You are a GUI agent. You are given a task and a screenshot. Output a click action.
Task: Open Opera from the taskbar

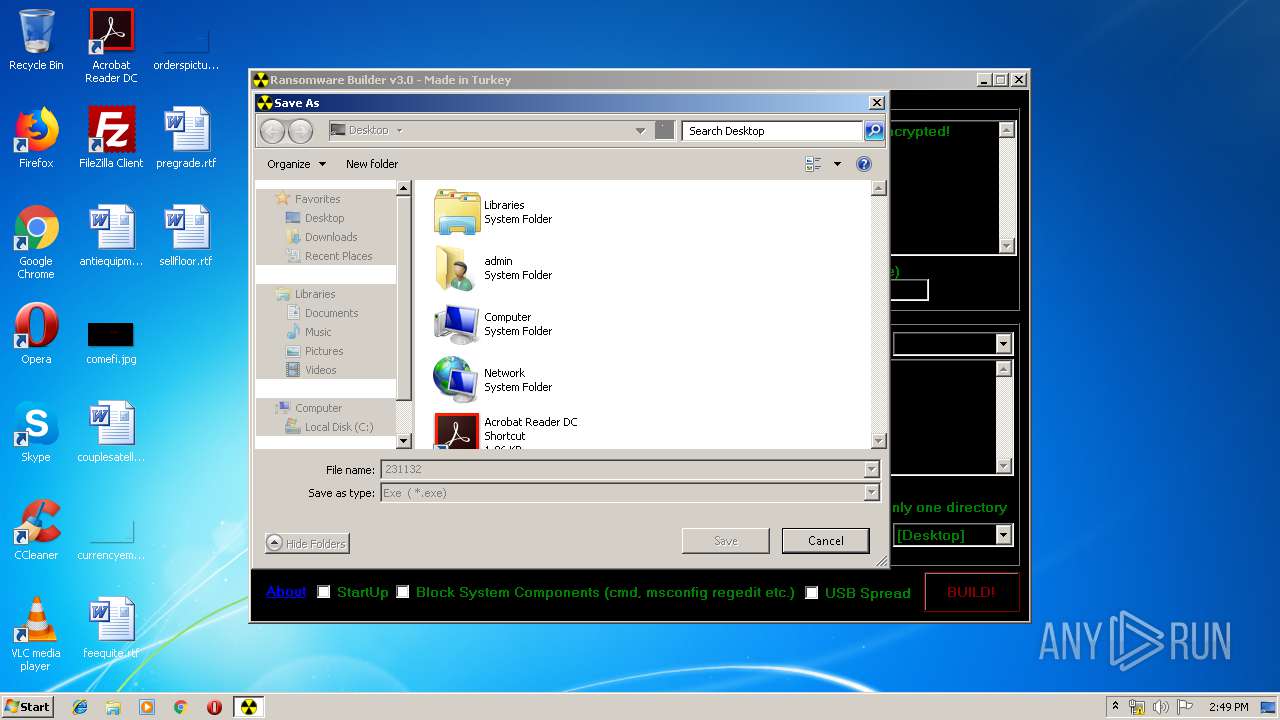tap(214, 707)
